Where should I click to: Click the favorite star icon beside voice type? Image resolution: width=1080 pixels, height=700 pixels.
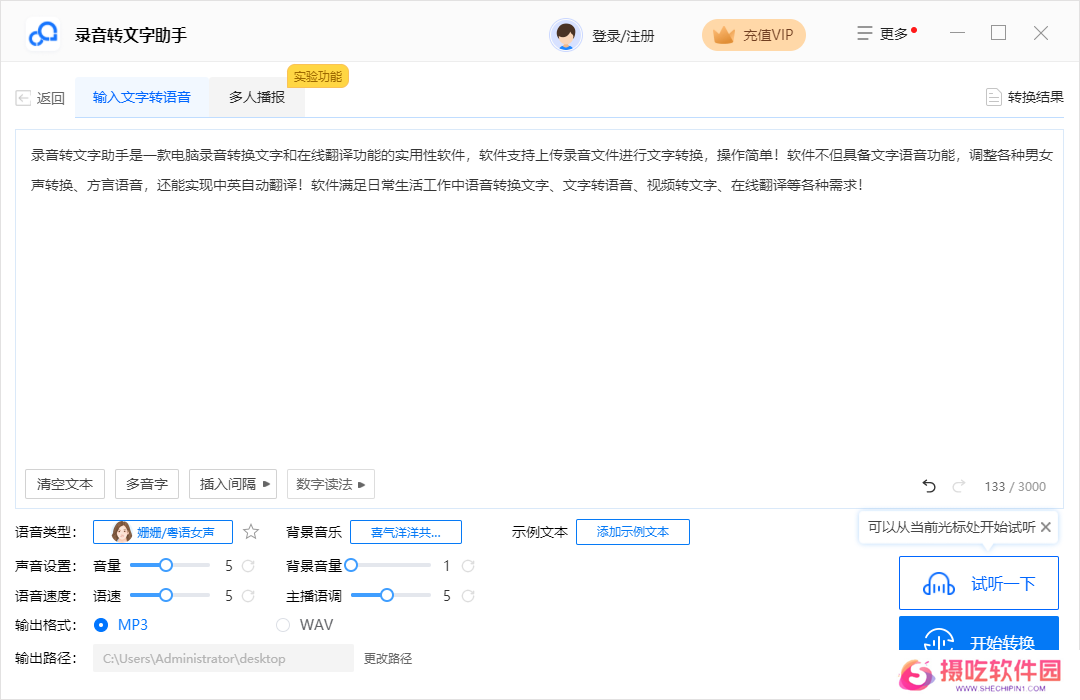point(251,532)
